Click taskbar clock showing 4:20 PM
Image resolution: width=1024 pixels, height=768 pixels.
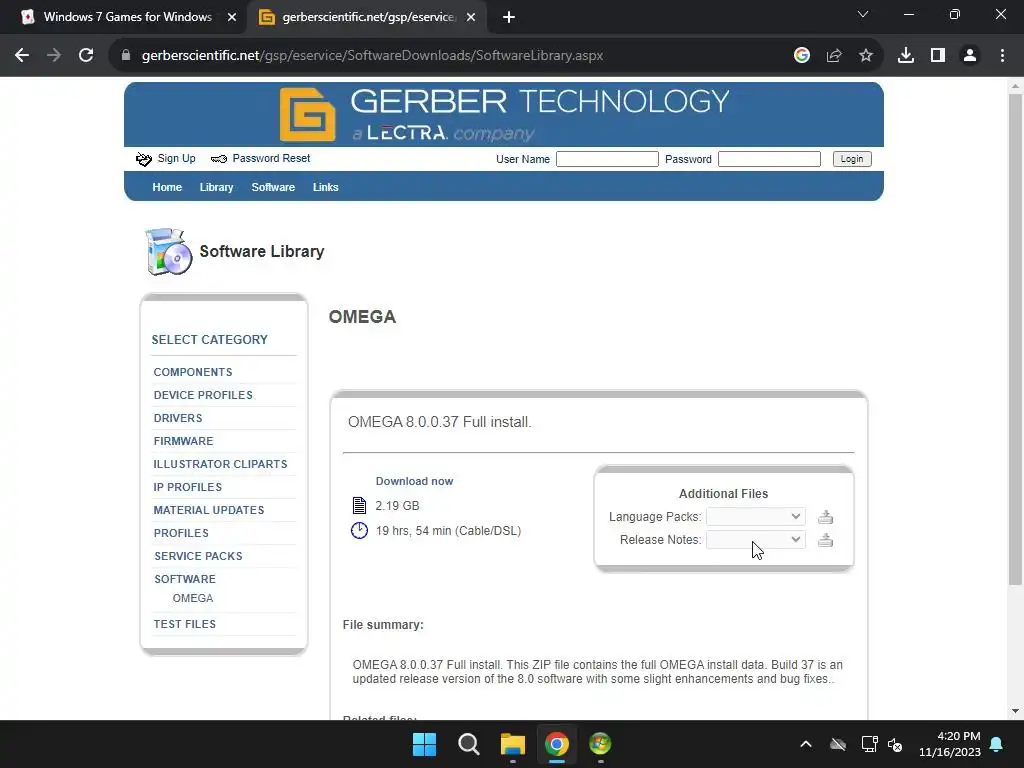pyautogui.click(x=950, y=744)
